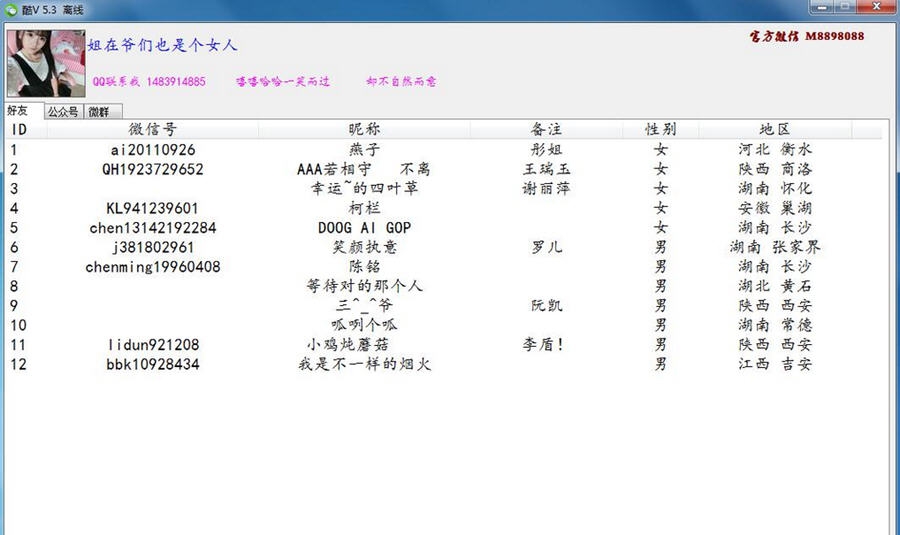The width and height of the screenshot is (900, 535).
Task: Click the nickname AAA若相守 不离
Action: click(363, 169)
